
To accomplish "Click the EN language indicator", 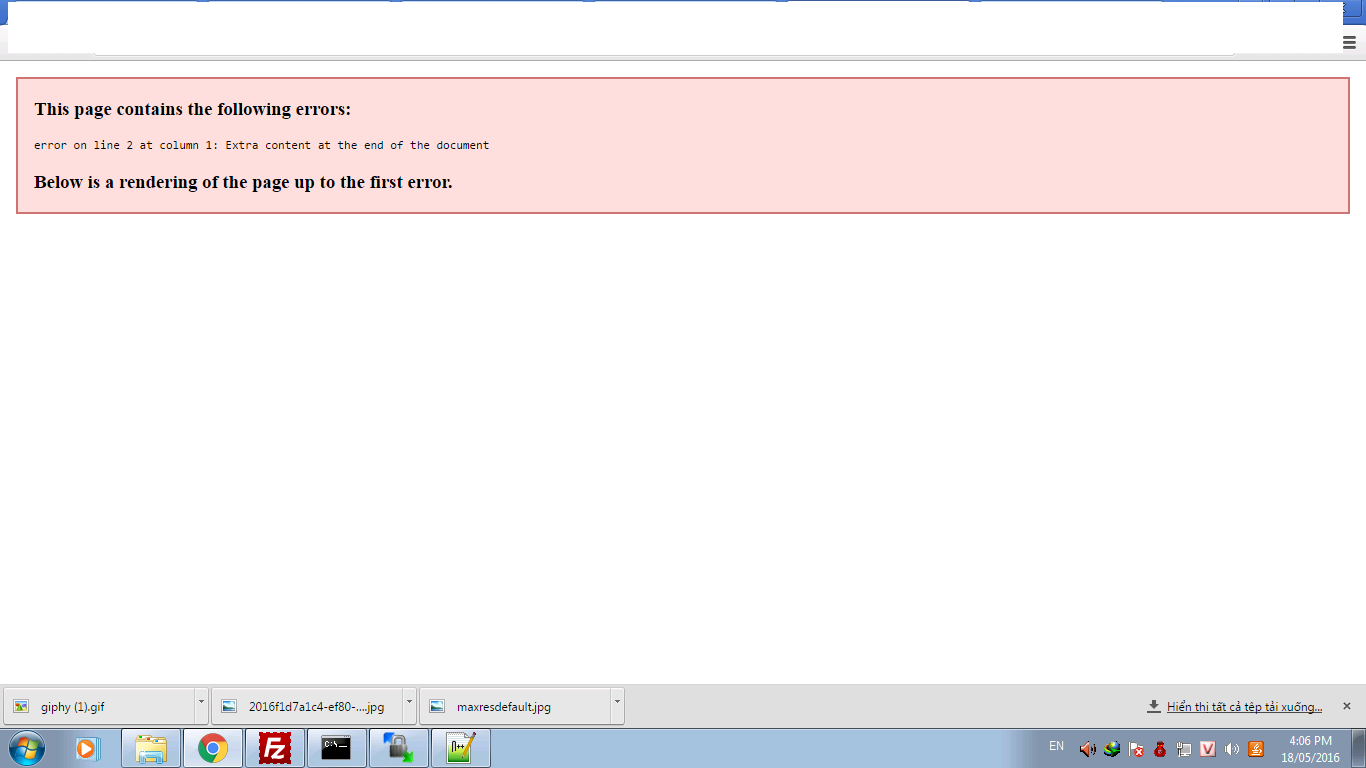I will pos(1056,746).
